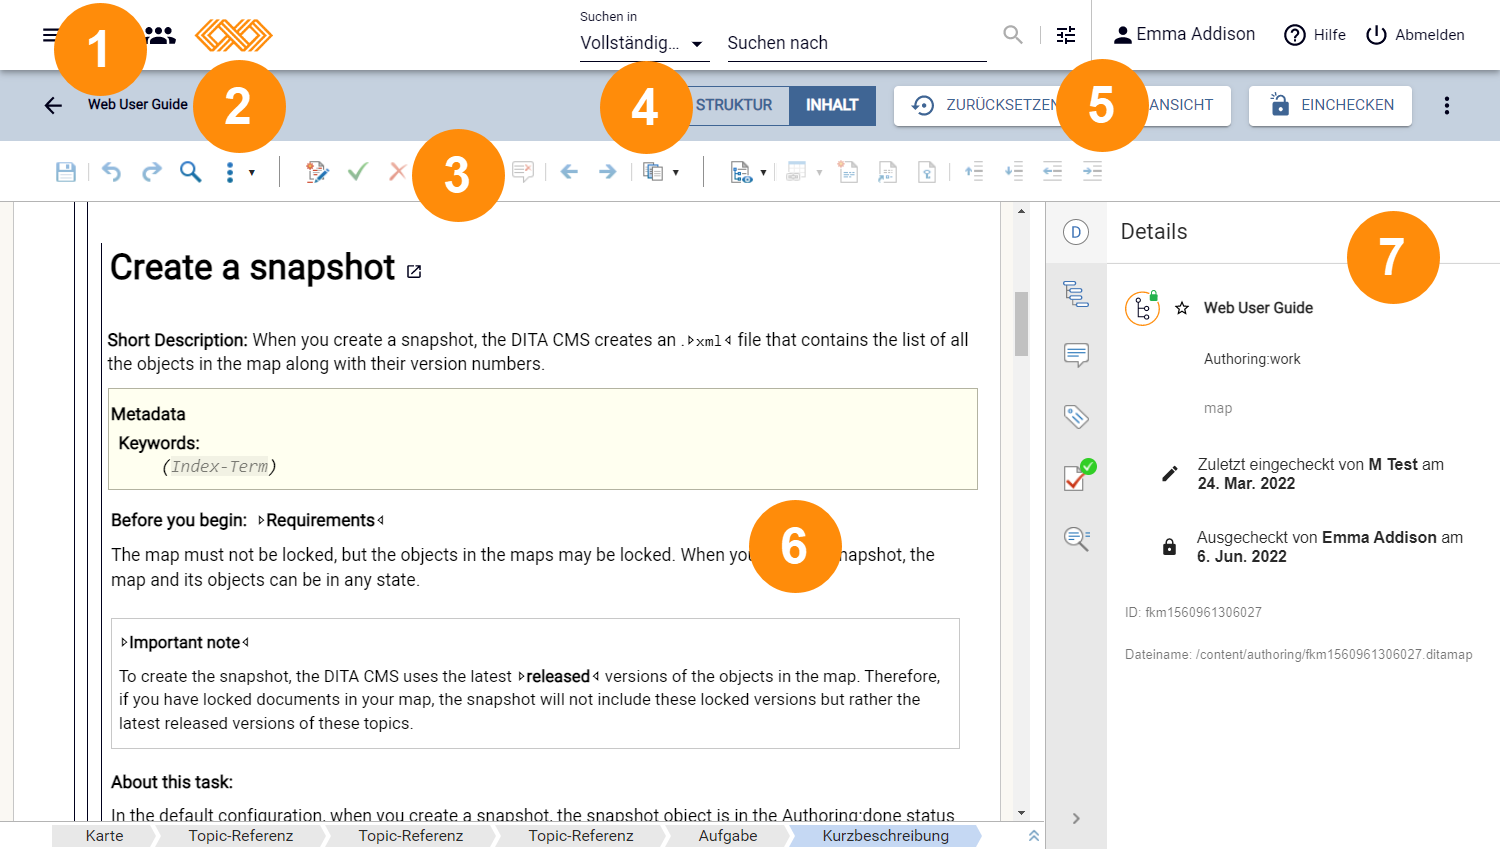The width and height of the screenshot is (1500, 850).
Task: Click the insert reference document icon
Action: point(887,172)
